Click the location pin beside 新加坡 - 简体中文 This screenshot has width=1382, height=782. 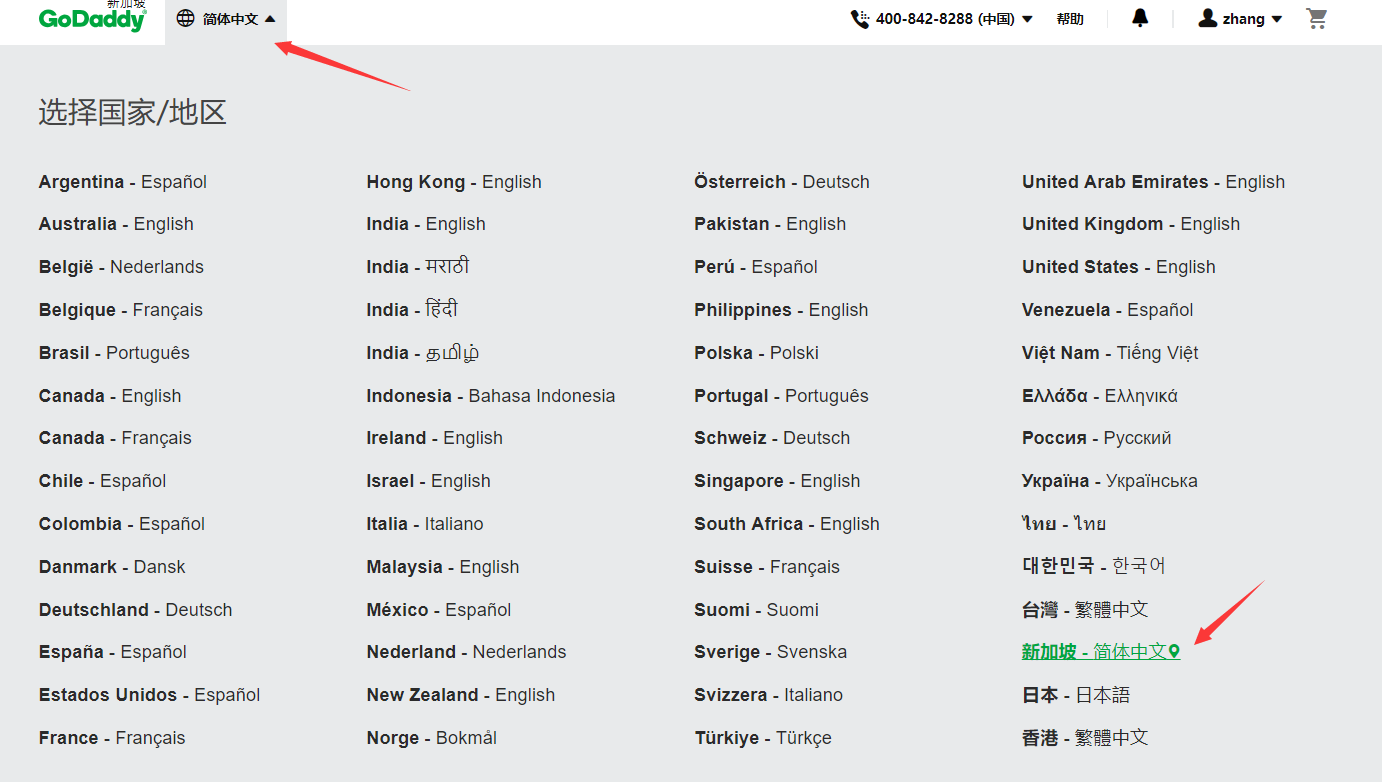click(1174, 652)
